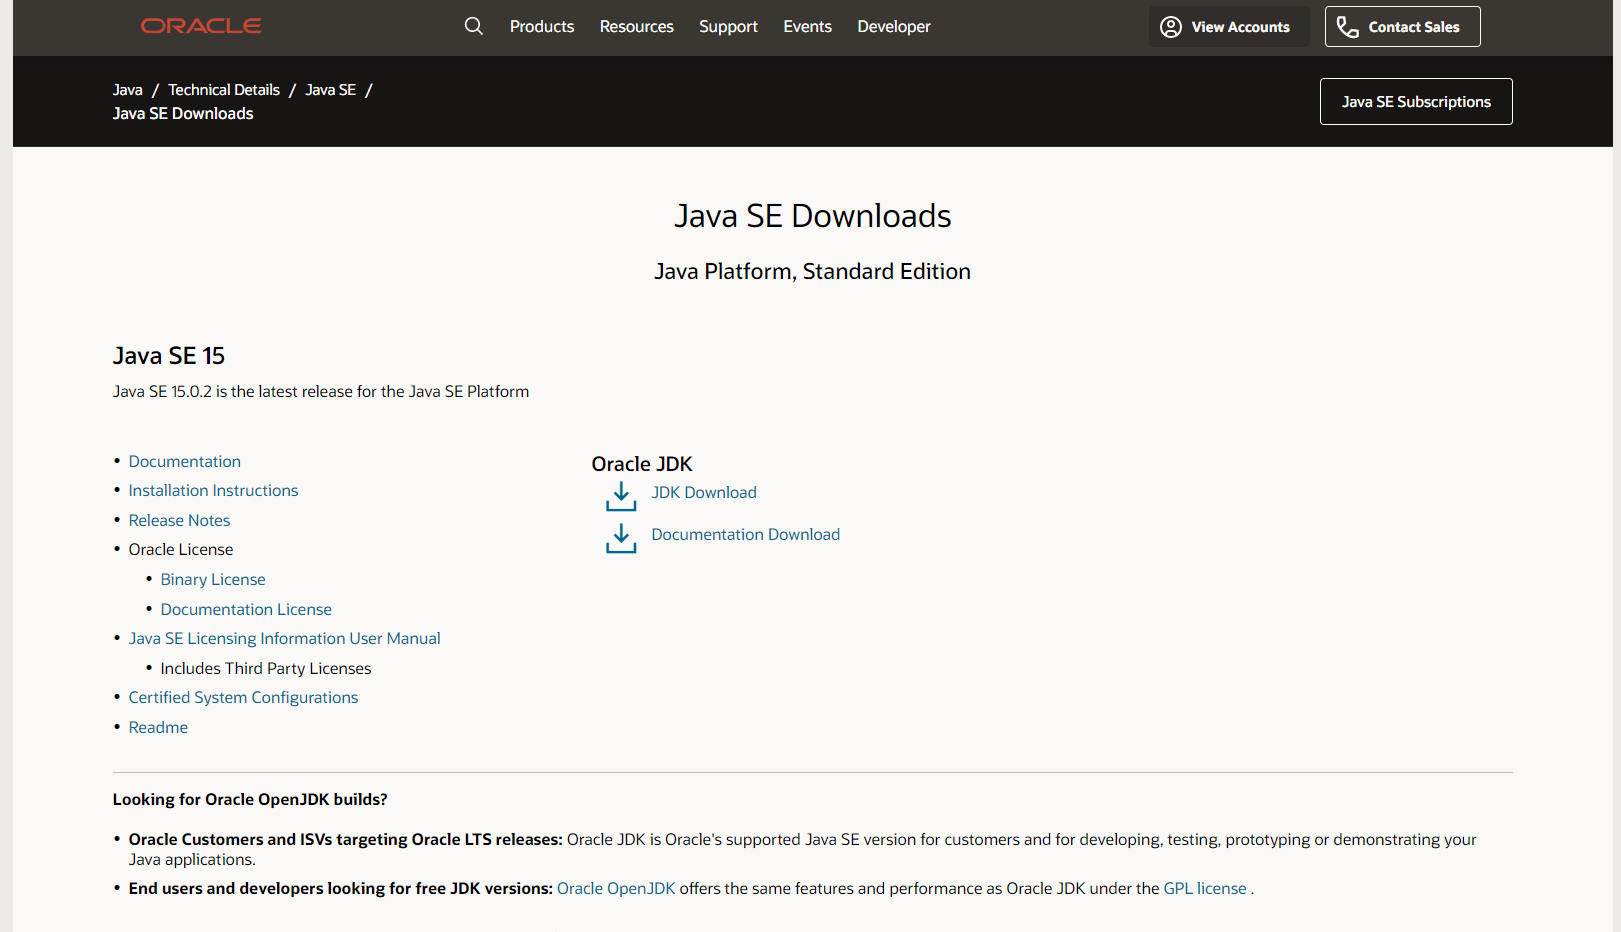The height and width of the screenshot is (932, 1621).
Task: Open the Release Notes link
Action: [179, 520]
